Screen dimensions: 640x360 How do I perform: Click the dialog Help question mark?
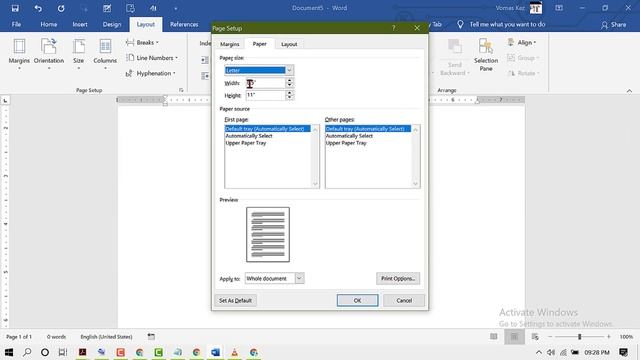(x=393, y=28)
